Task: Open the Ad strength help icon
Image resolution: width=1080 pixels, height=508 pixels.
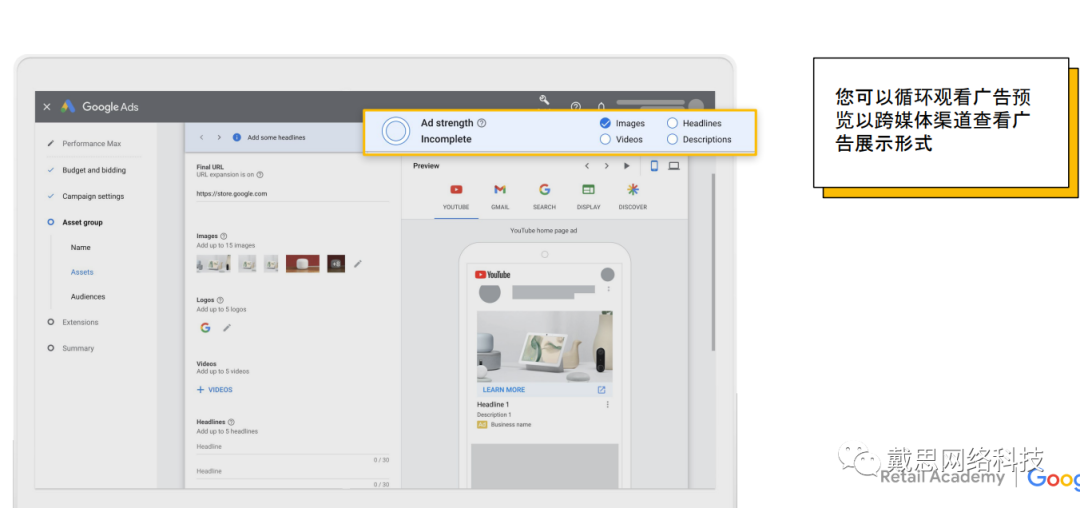Action: tap(481, 123)
